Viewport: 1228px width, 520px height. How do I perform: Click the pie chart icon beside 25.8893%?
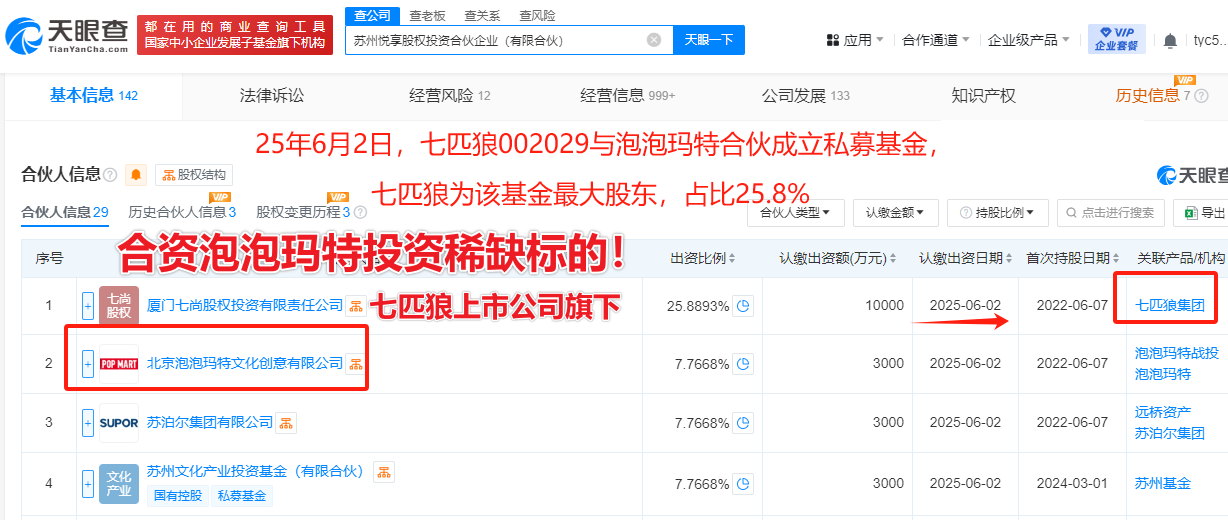[743, 306]
